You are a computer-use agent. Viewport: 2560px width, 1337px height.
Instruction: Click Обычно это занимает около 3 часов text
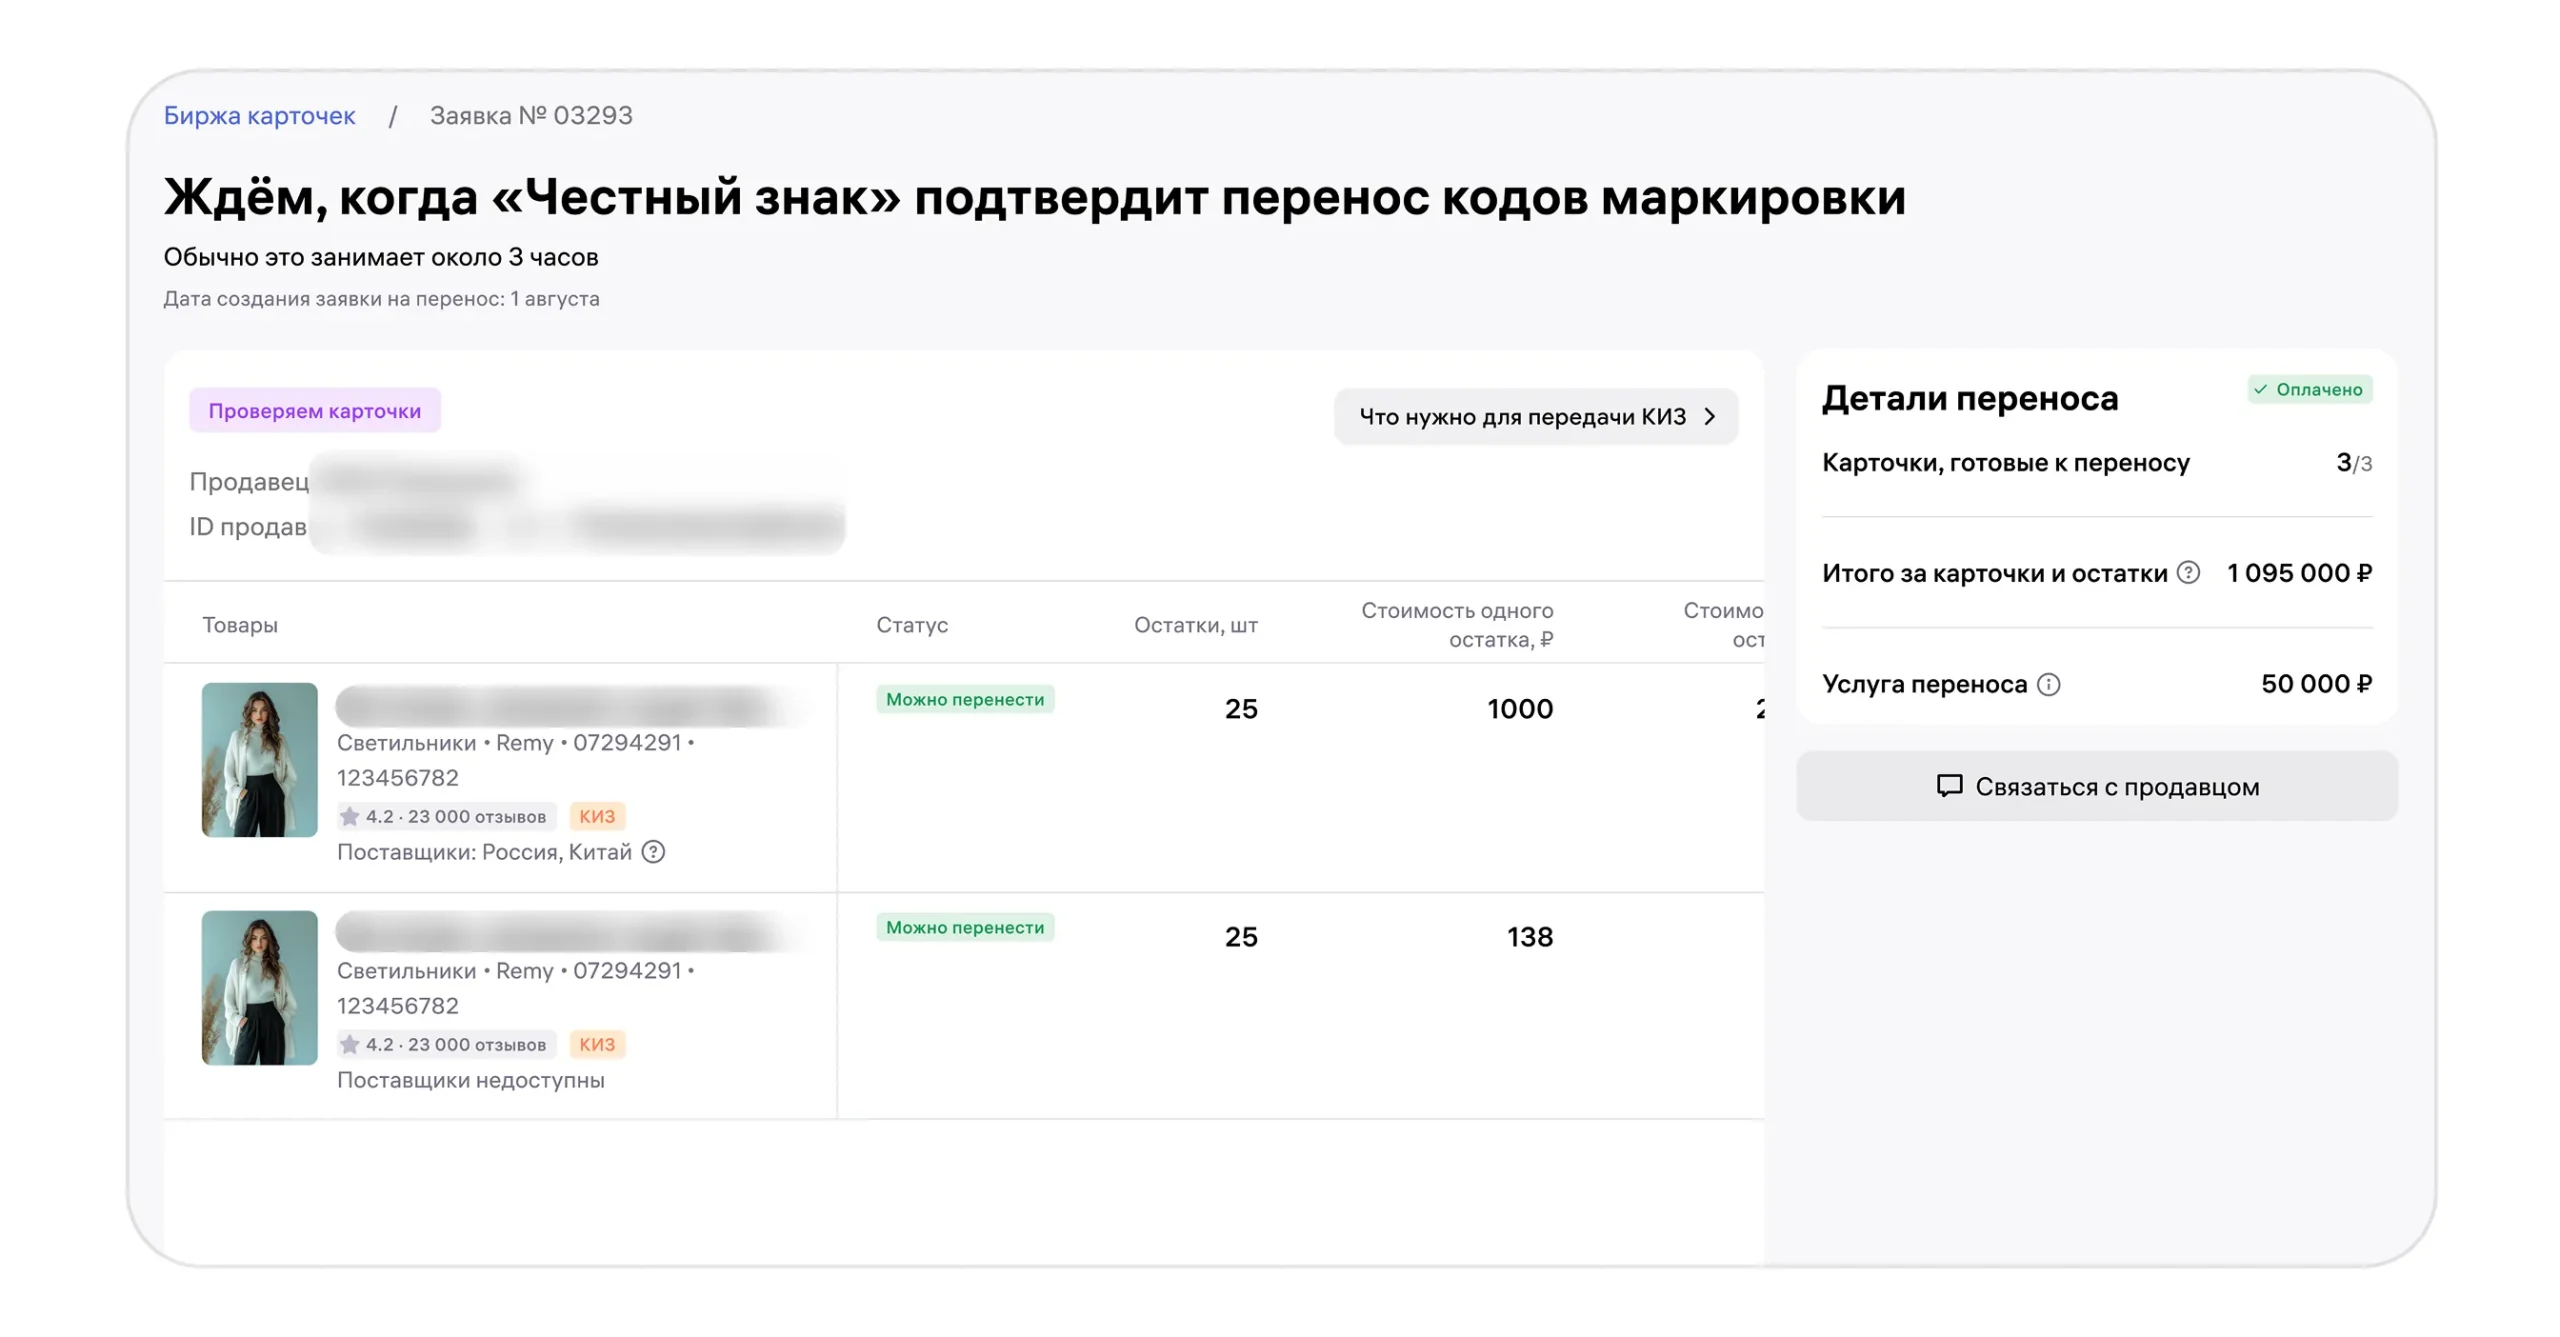coord(380,257)
